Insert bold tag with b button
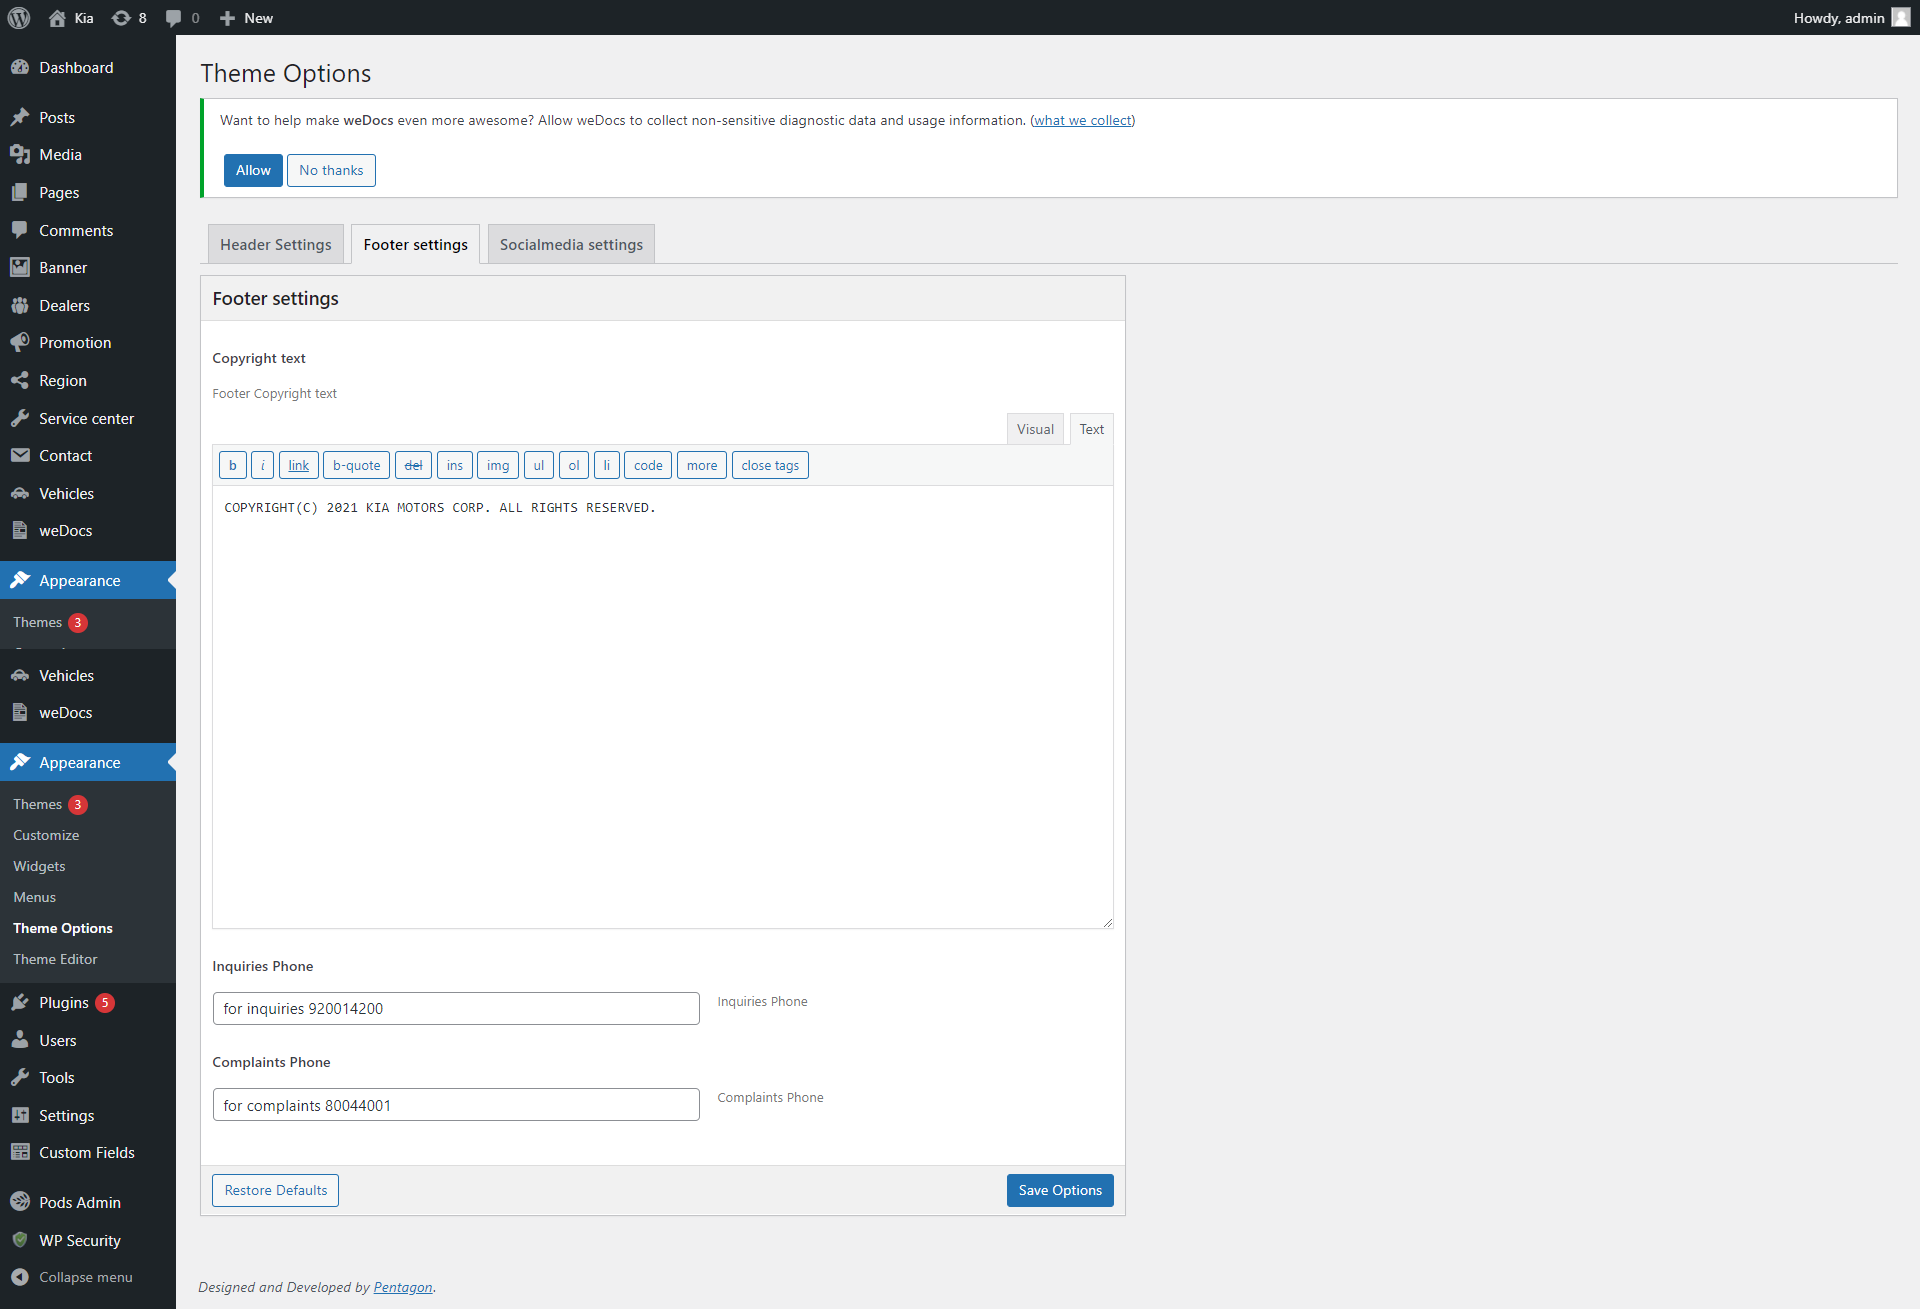This screenshot has width=1920, height=1309. coord(233,465)
